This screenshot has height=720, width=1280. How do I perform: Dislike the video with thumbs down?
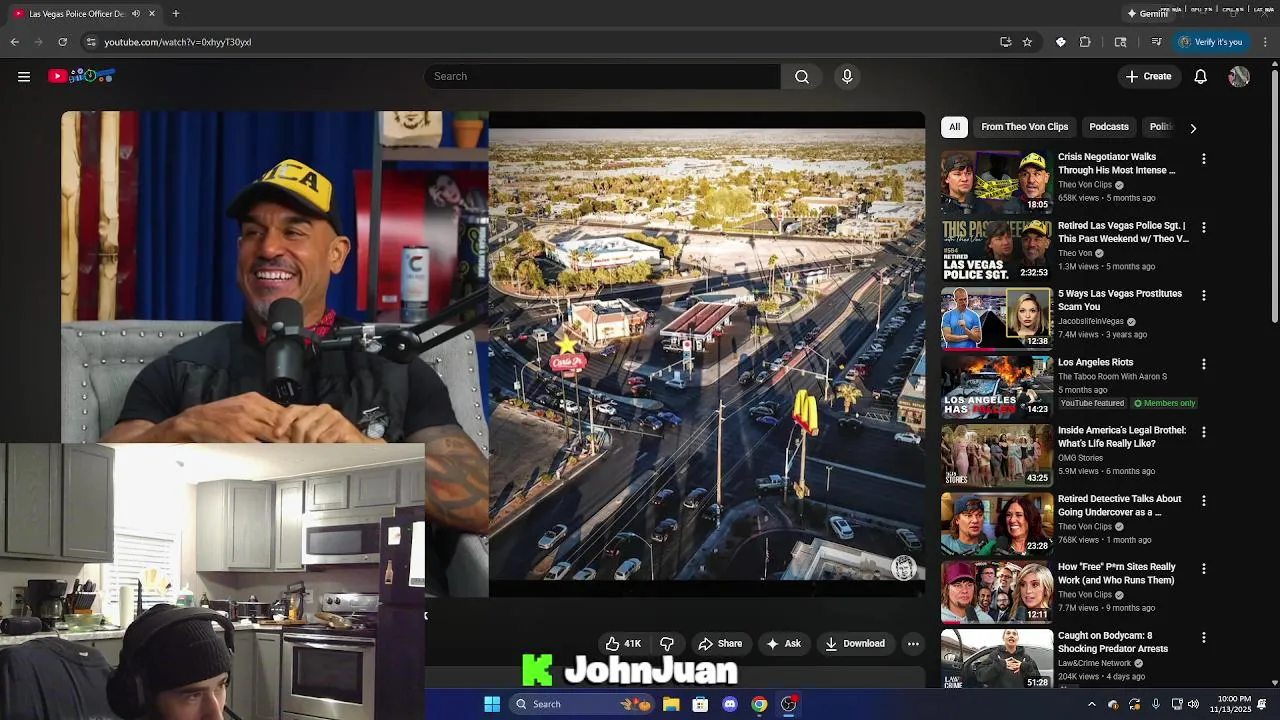tap(667, 644)
